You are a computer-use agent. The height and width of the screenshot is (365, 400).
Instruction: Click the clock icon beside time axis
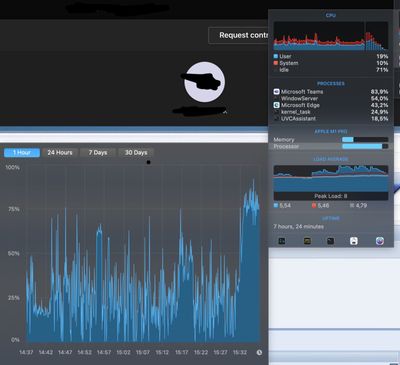coord(259,352)
